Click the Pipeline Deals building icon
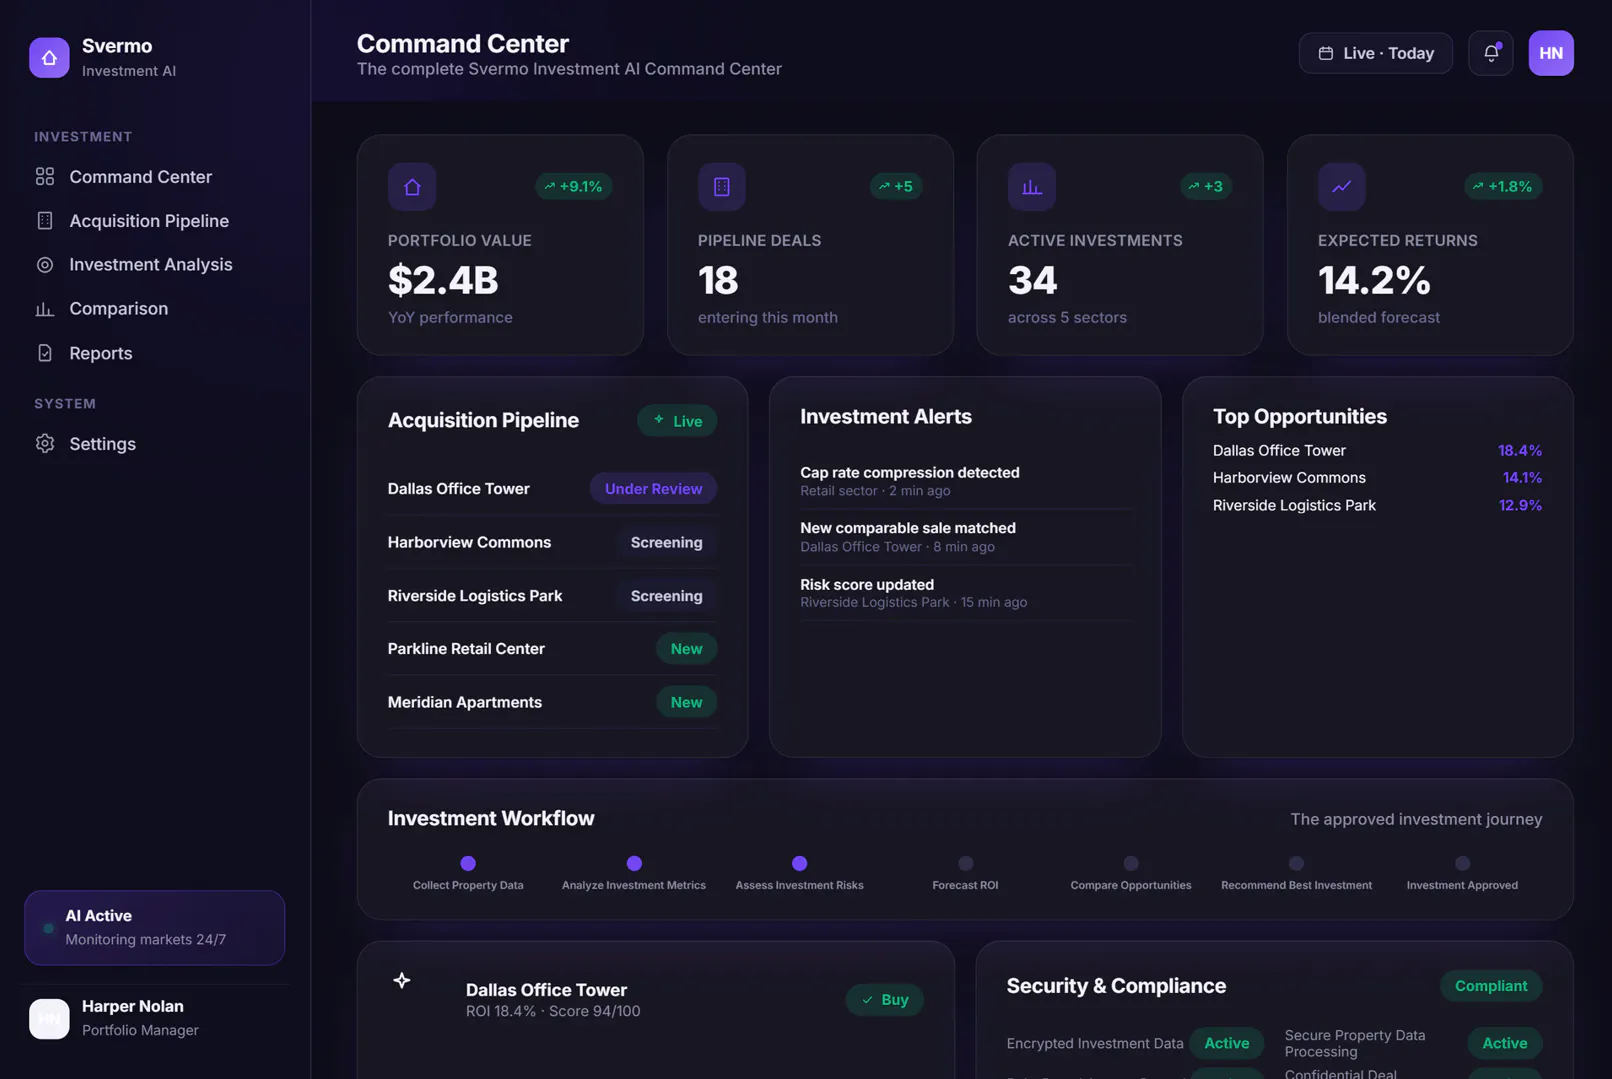The image size is (1612, 1079). point(722,186)
